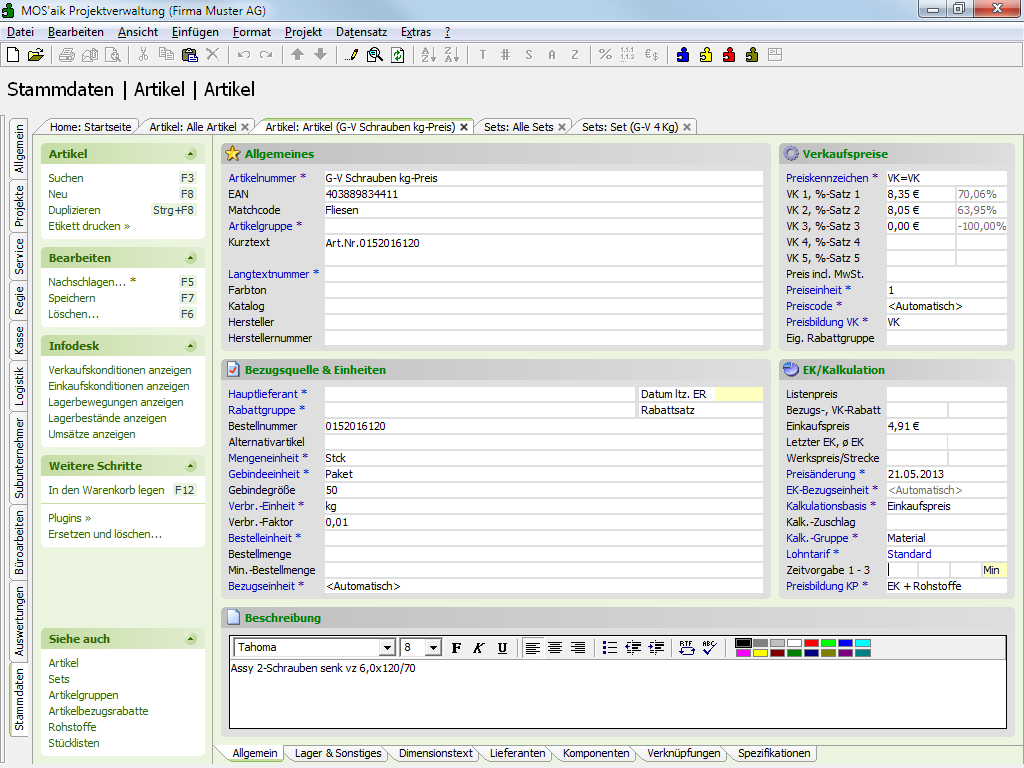Pick the red color swatch

(811, 643)
